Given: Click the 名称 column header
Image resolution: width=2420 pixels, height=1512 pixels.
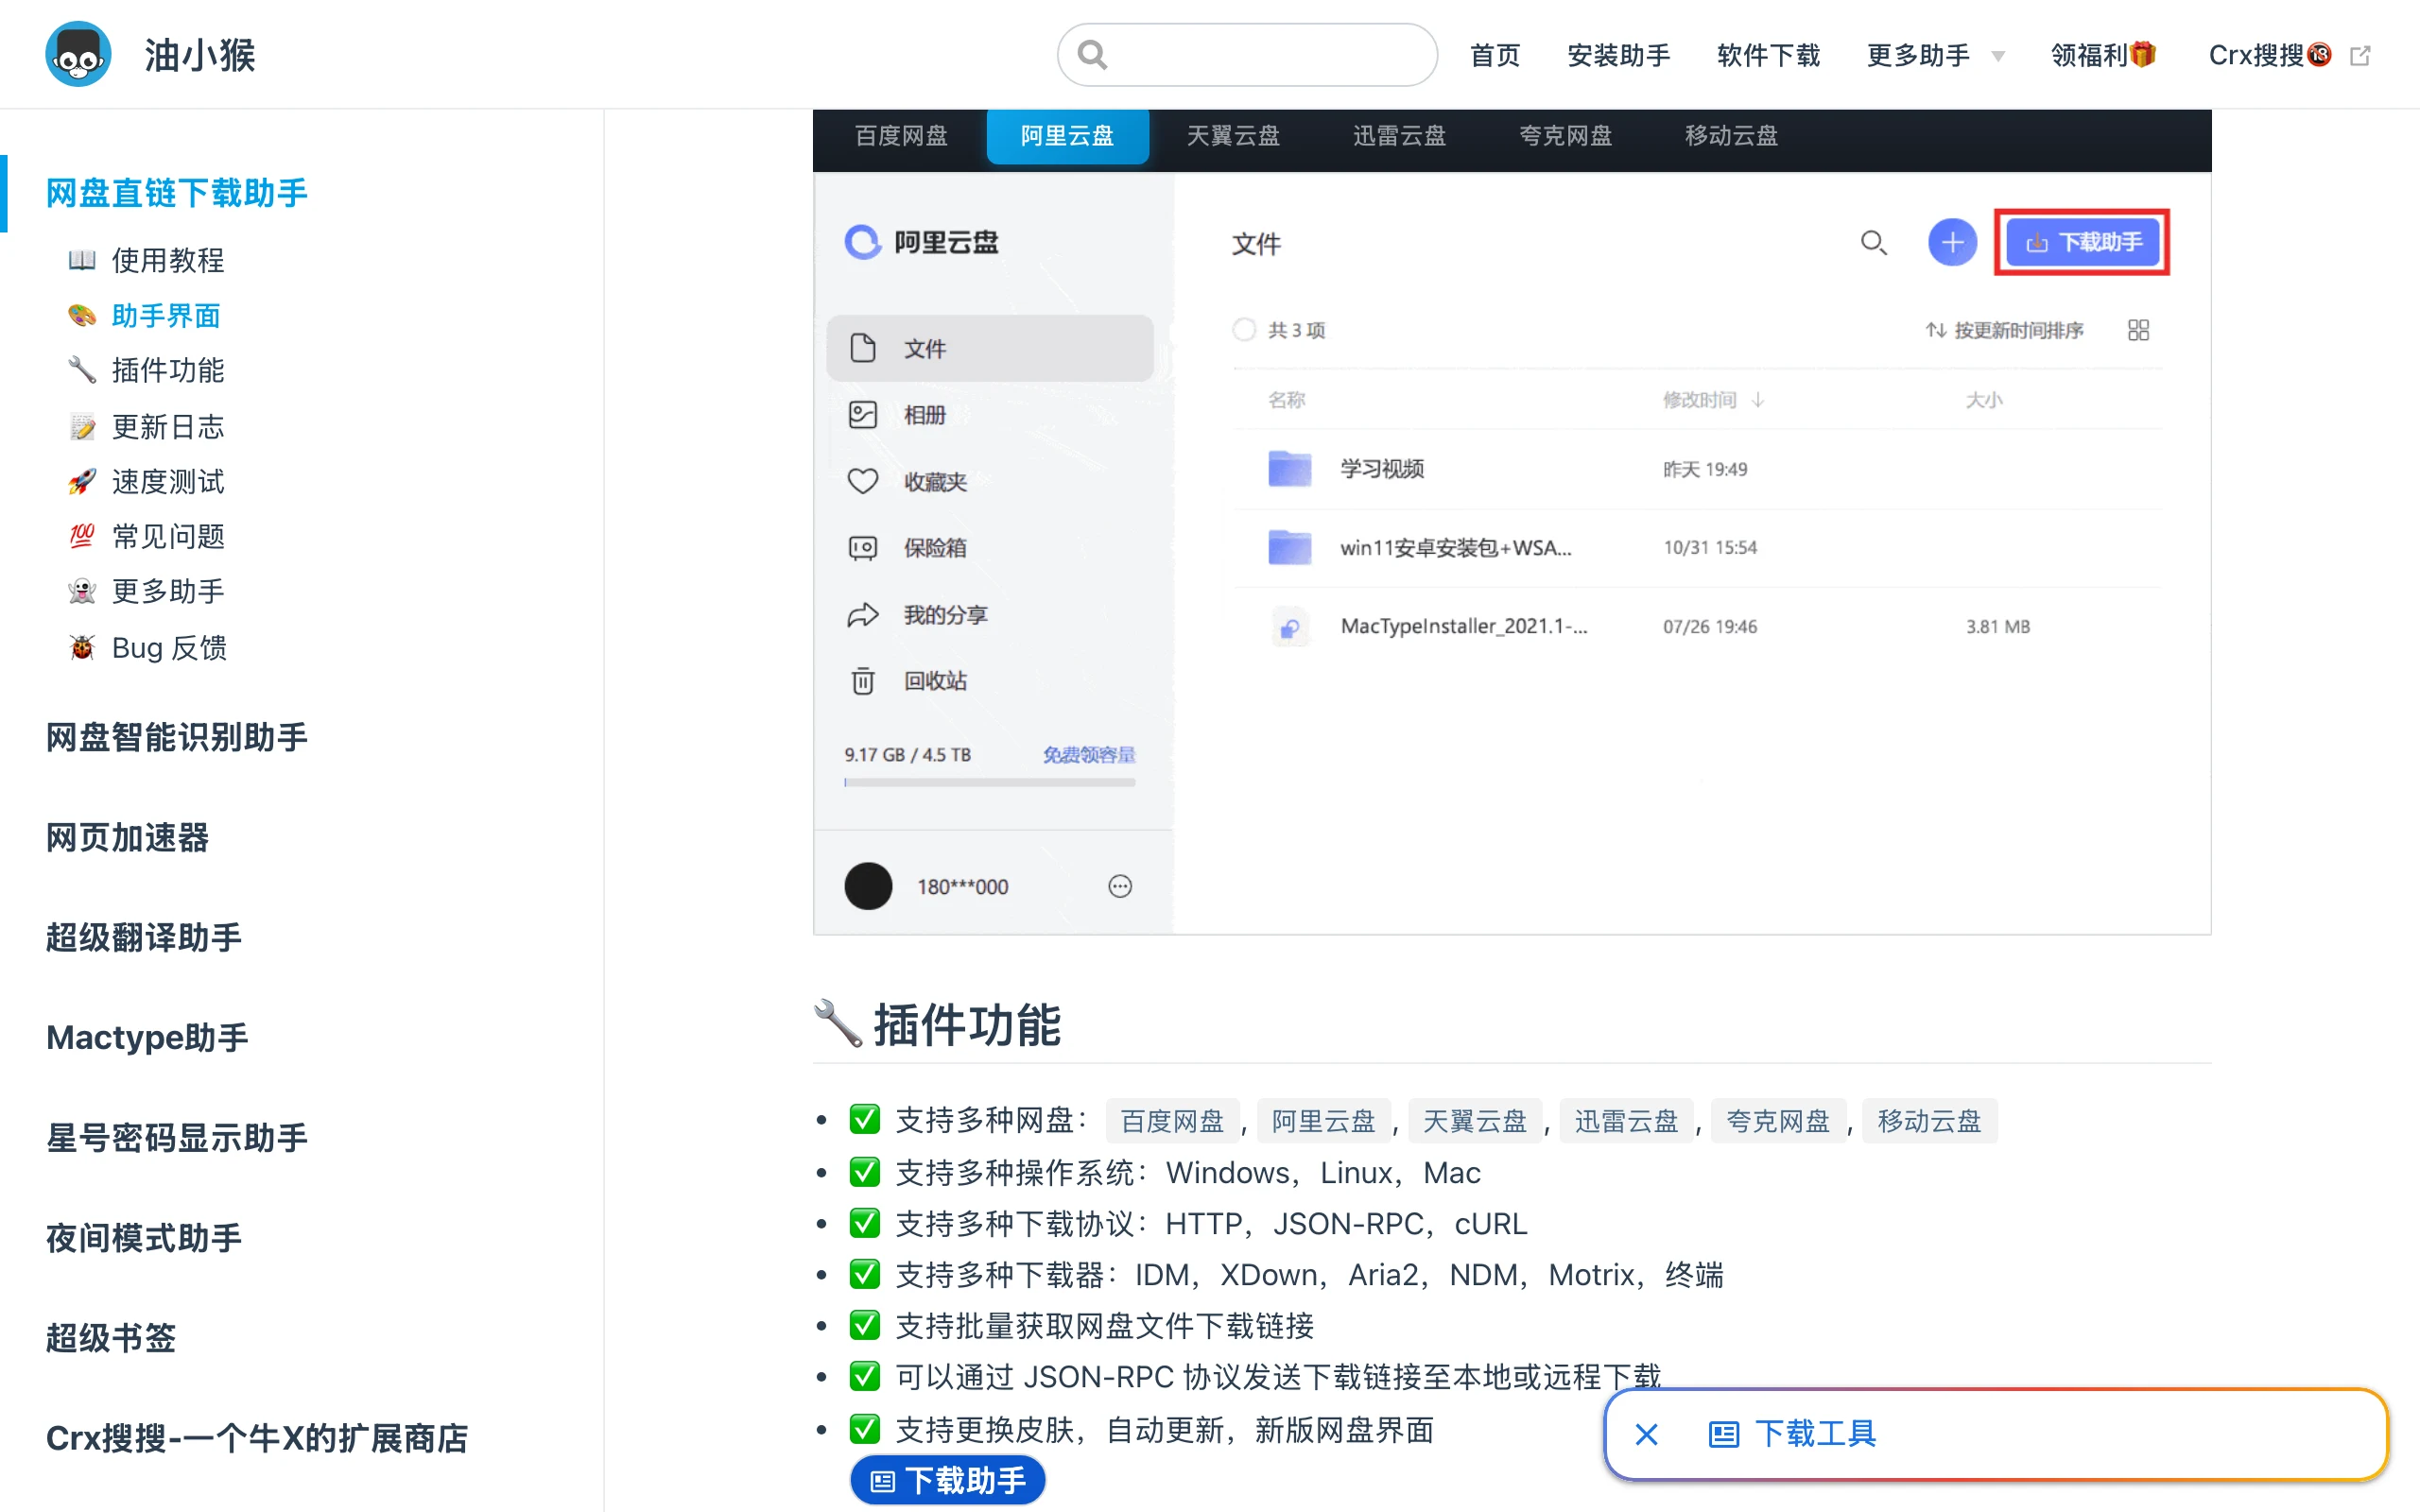Looking at the screenshot, I should click(1287, 400).
